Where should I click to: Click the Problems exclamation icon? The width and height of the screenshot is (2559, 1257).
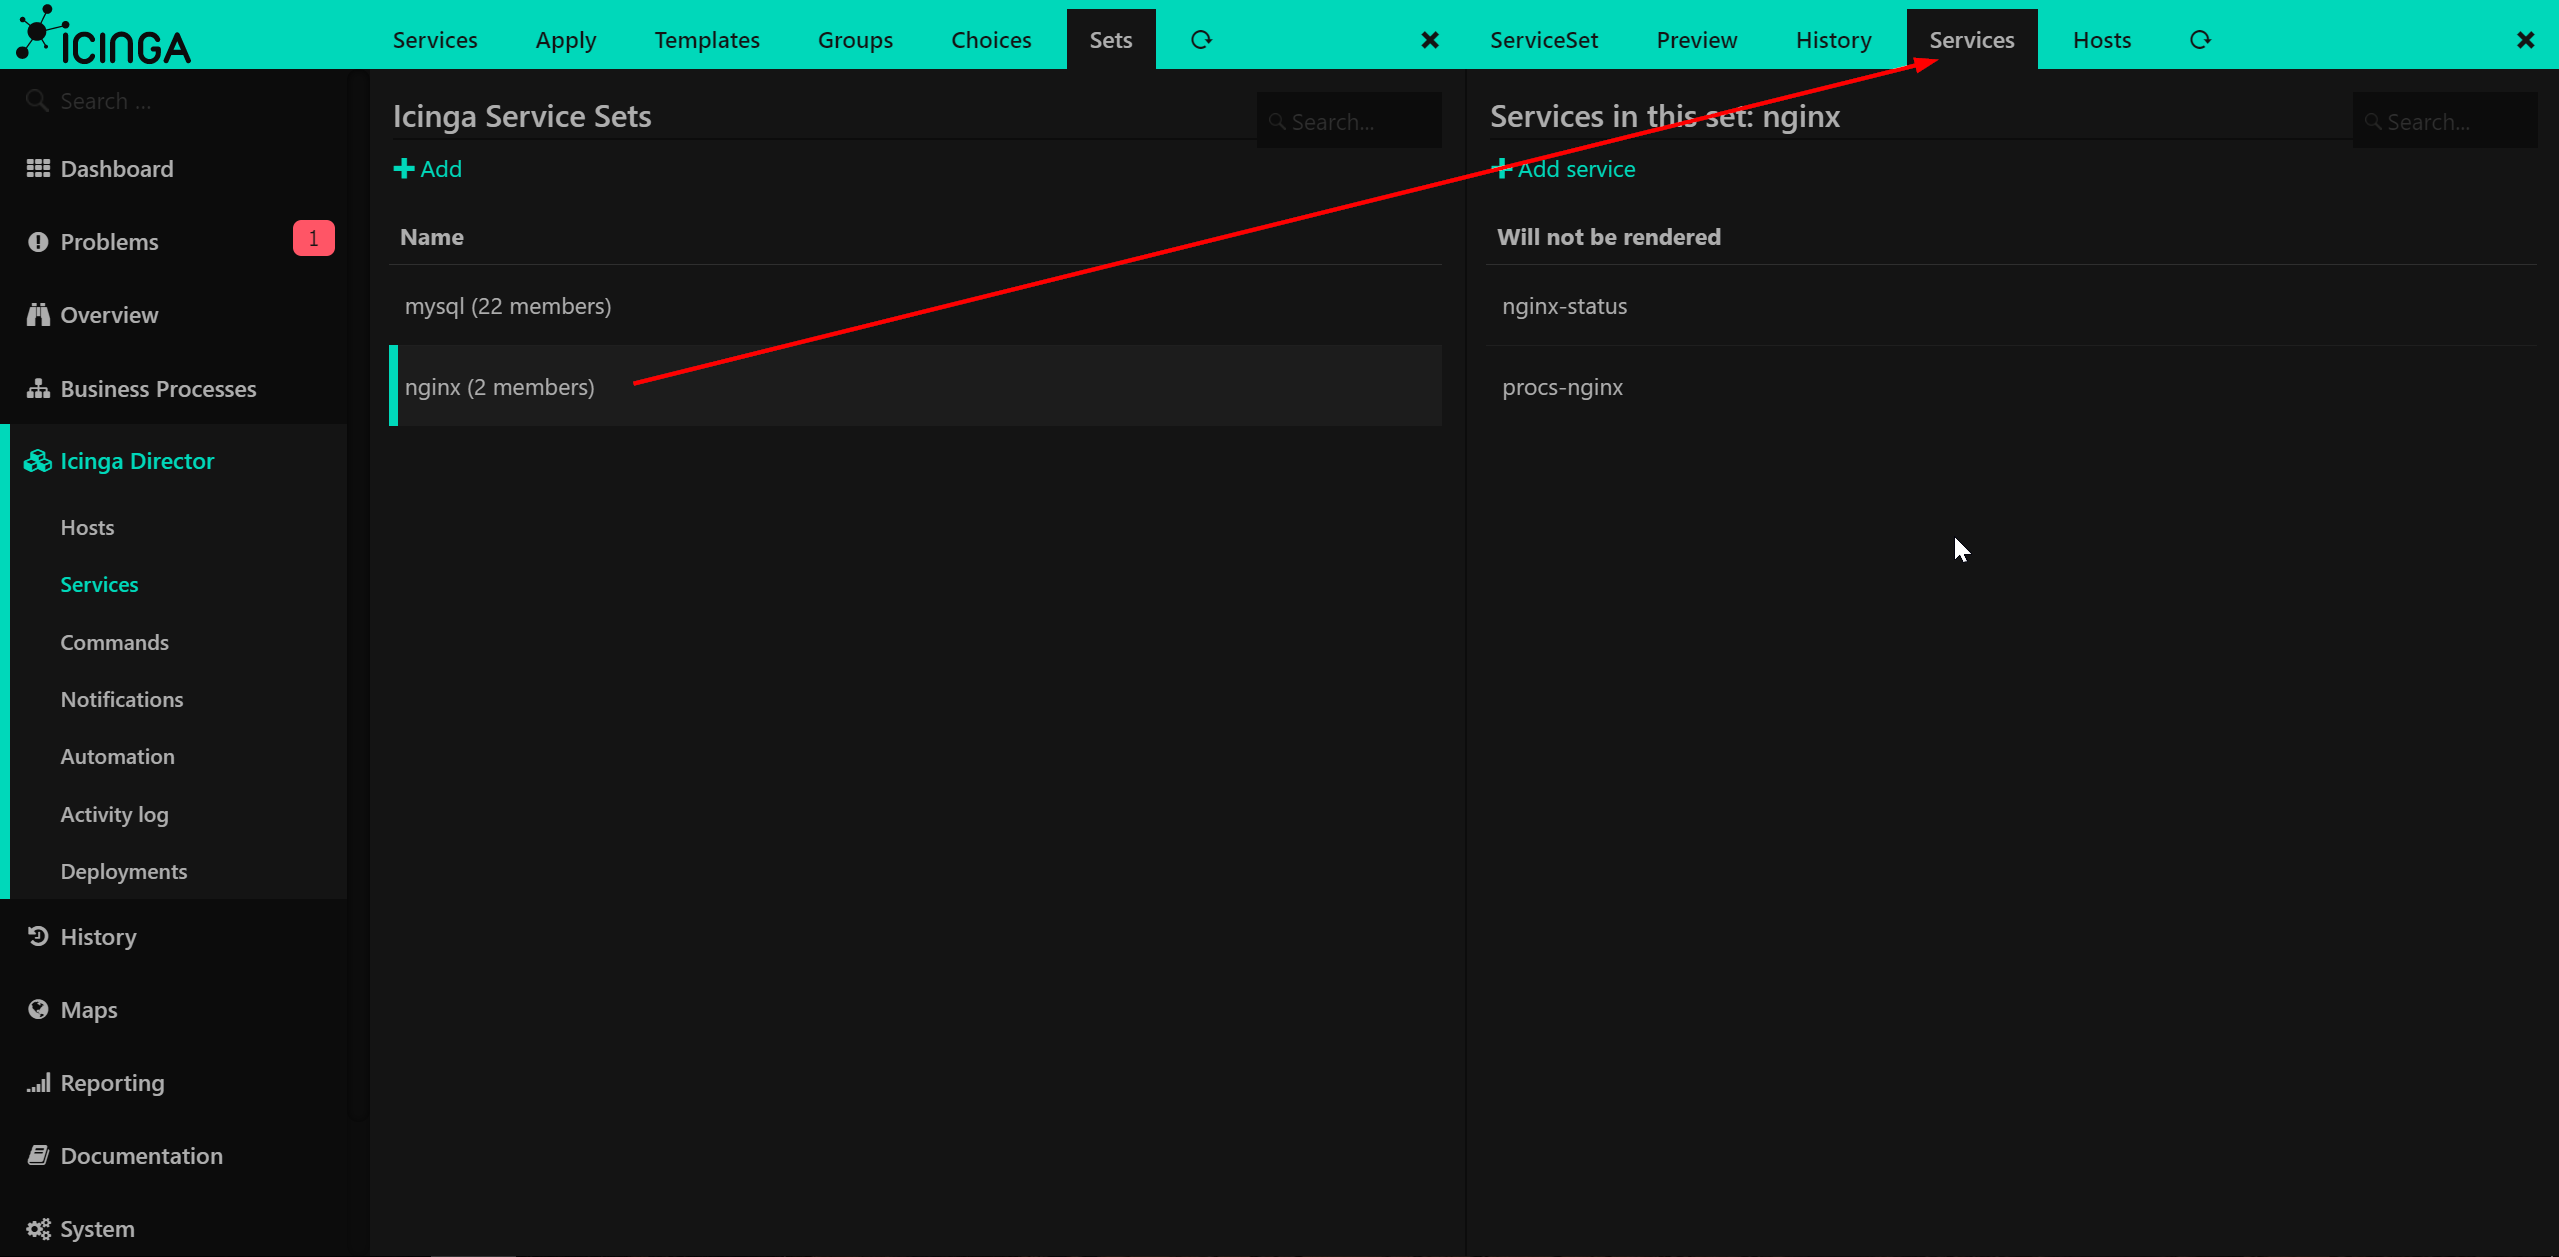[x=36, y=241]
